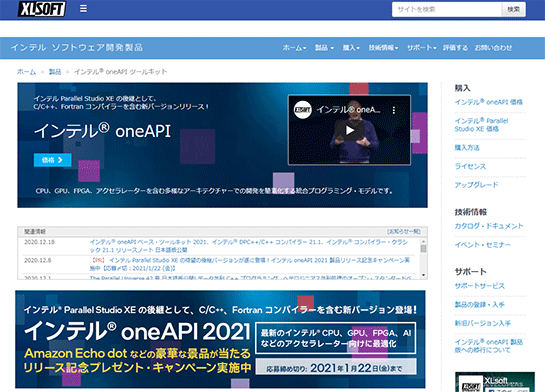Click news list scrollbar down arrow
Screen dimensions: 545x392
[x=423, y=275]
